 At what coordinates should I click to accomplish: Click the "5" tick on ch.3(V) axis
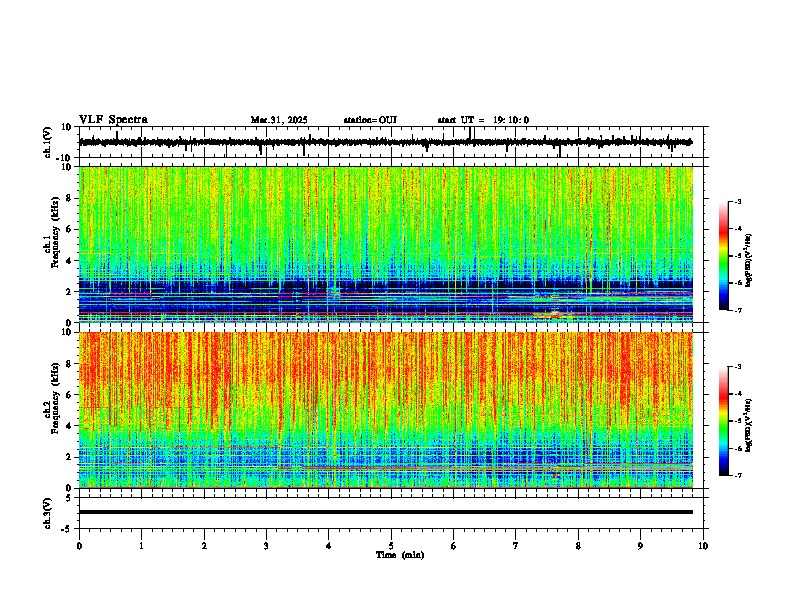click(x=69, y=498)
